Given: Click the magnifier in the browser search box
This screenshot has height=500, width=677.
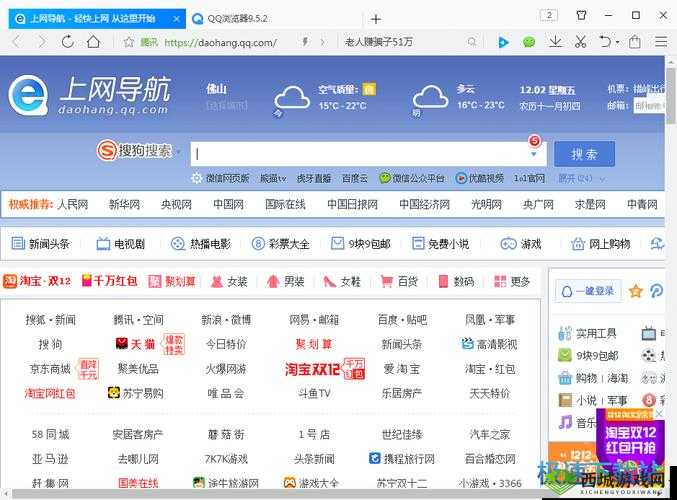Looking at the screenshot, I should click(472, 42).
